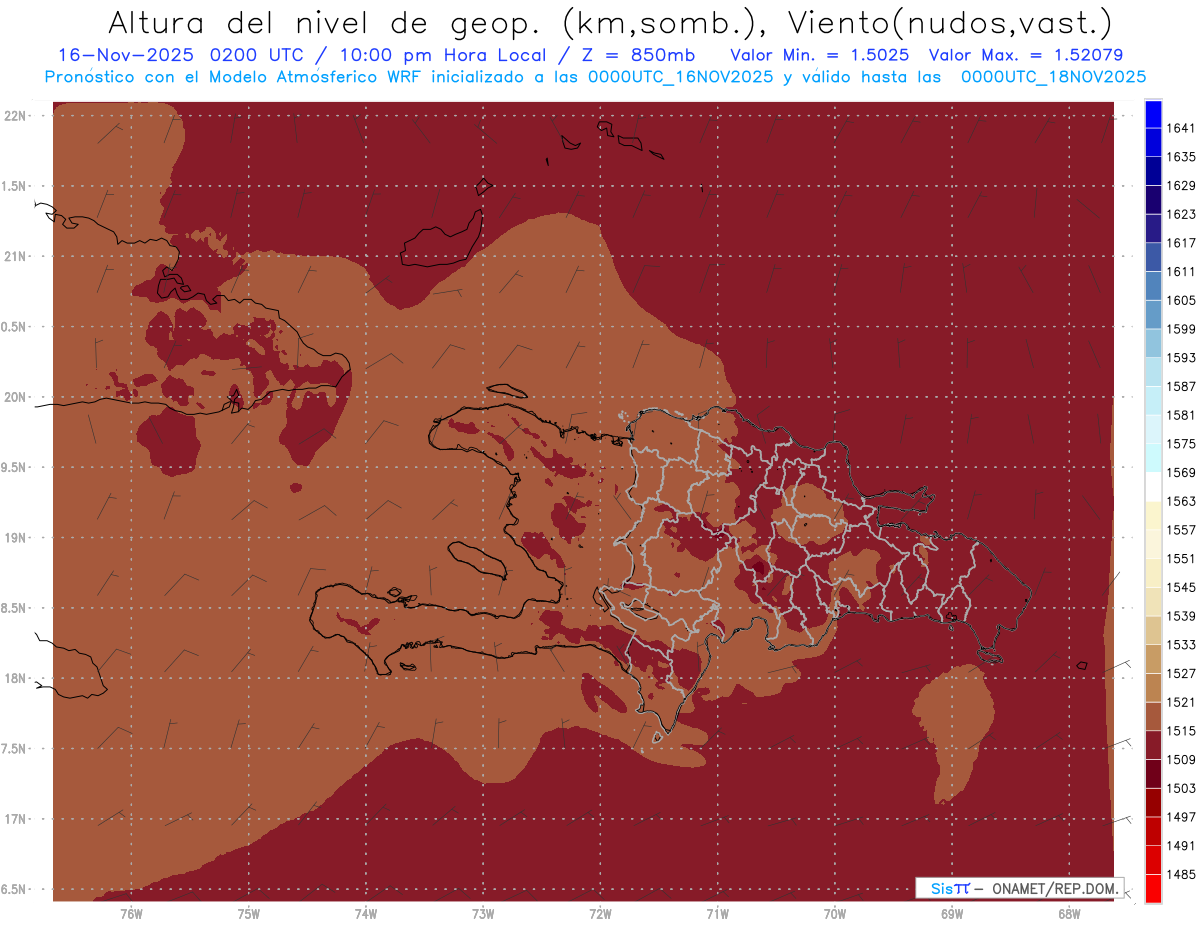Click the legend value '1563'
The height and width of the screenshot is (927, 1200).
point(1181,501)
